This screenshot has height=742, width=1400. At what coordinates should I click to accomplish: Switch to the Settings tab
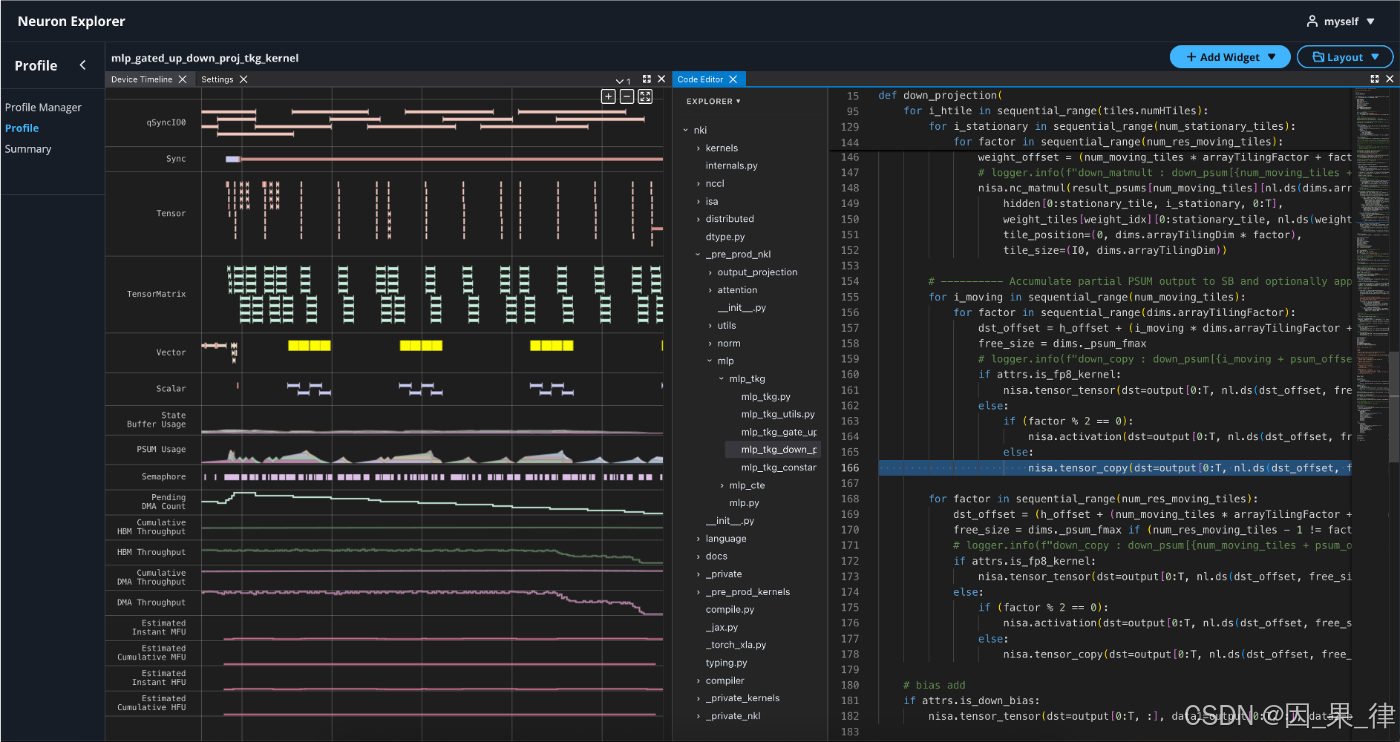[x=217, y=79]
